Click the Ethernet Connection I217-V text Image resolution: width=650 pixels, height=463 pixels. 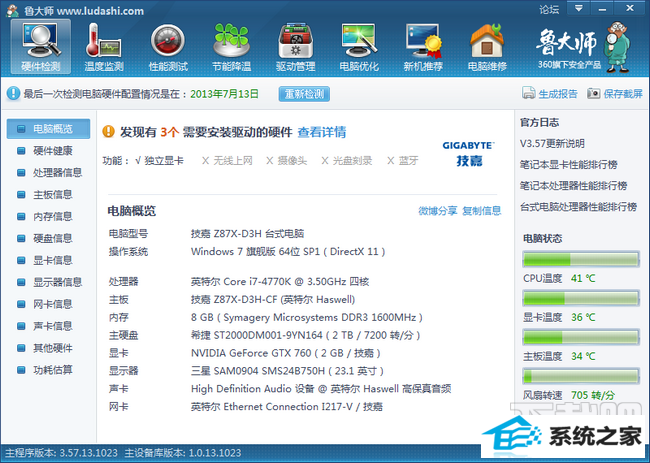(288, 407)
